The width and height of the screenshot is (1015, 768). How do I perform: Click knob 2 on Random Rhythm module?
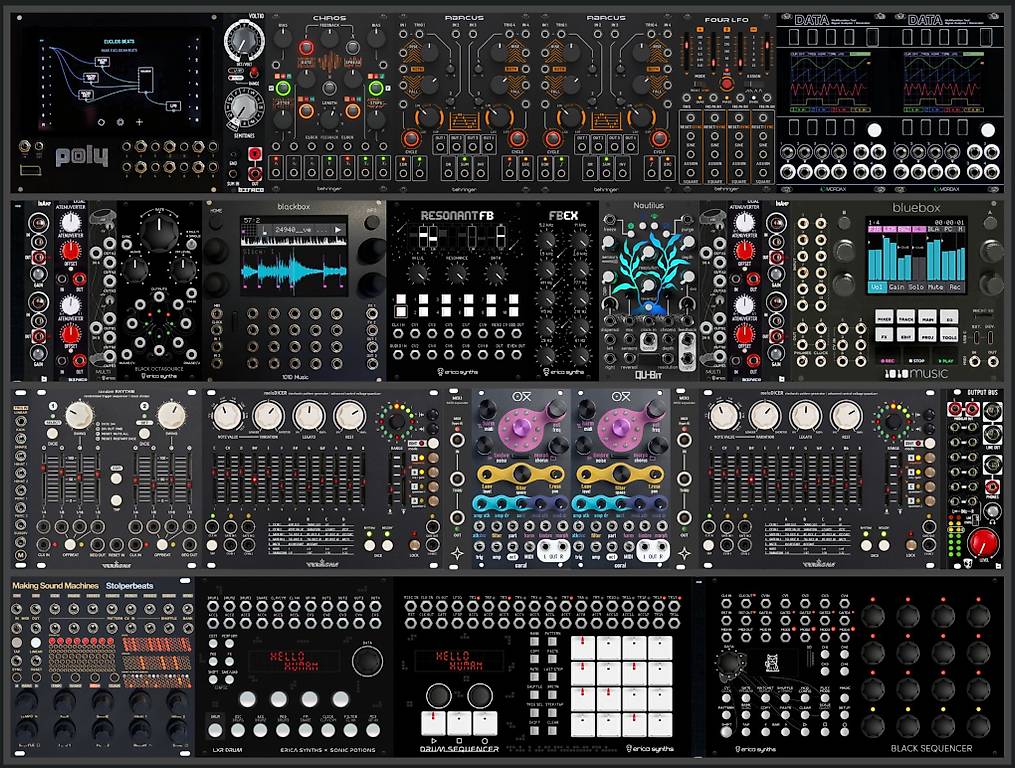[171, 416]
